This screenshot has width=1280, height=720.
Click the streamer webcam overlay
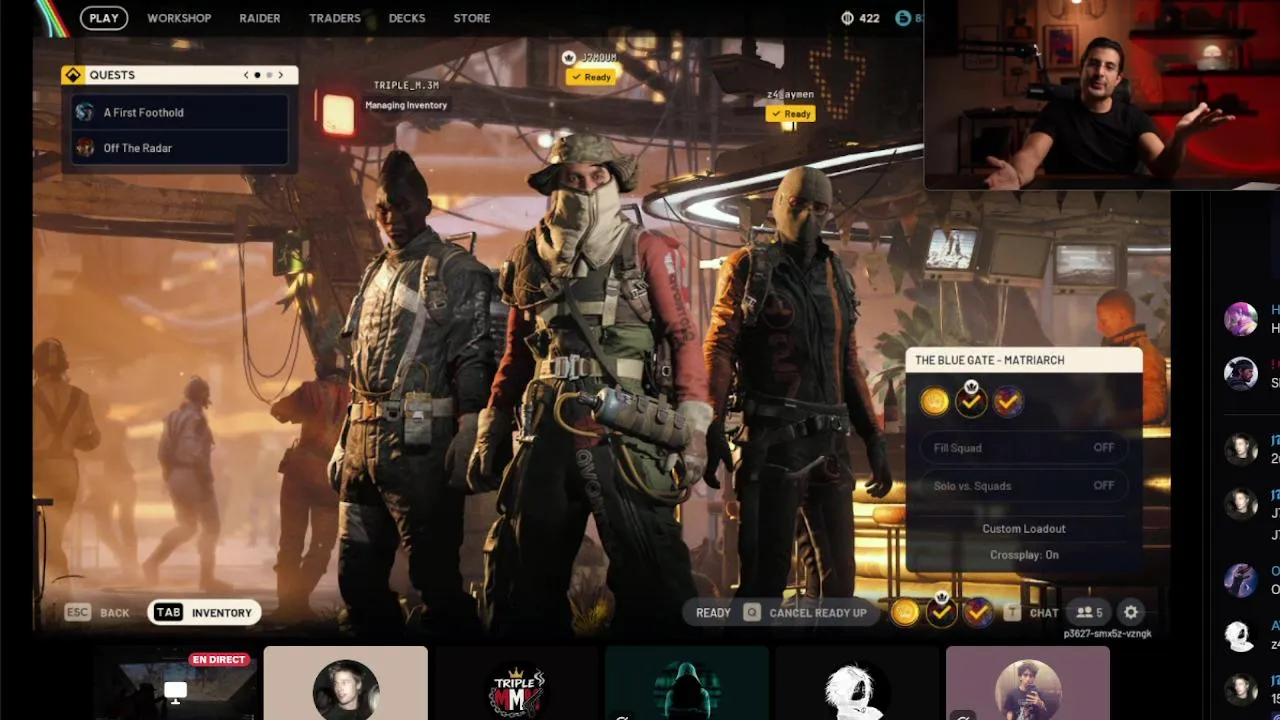click(x=1102, y=94)
